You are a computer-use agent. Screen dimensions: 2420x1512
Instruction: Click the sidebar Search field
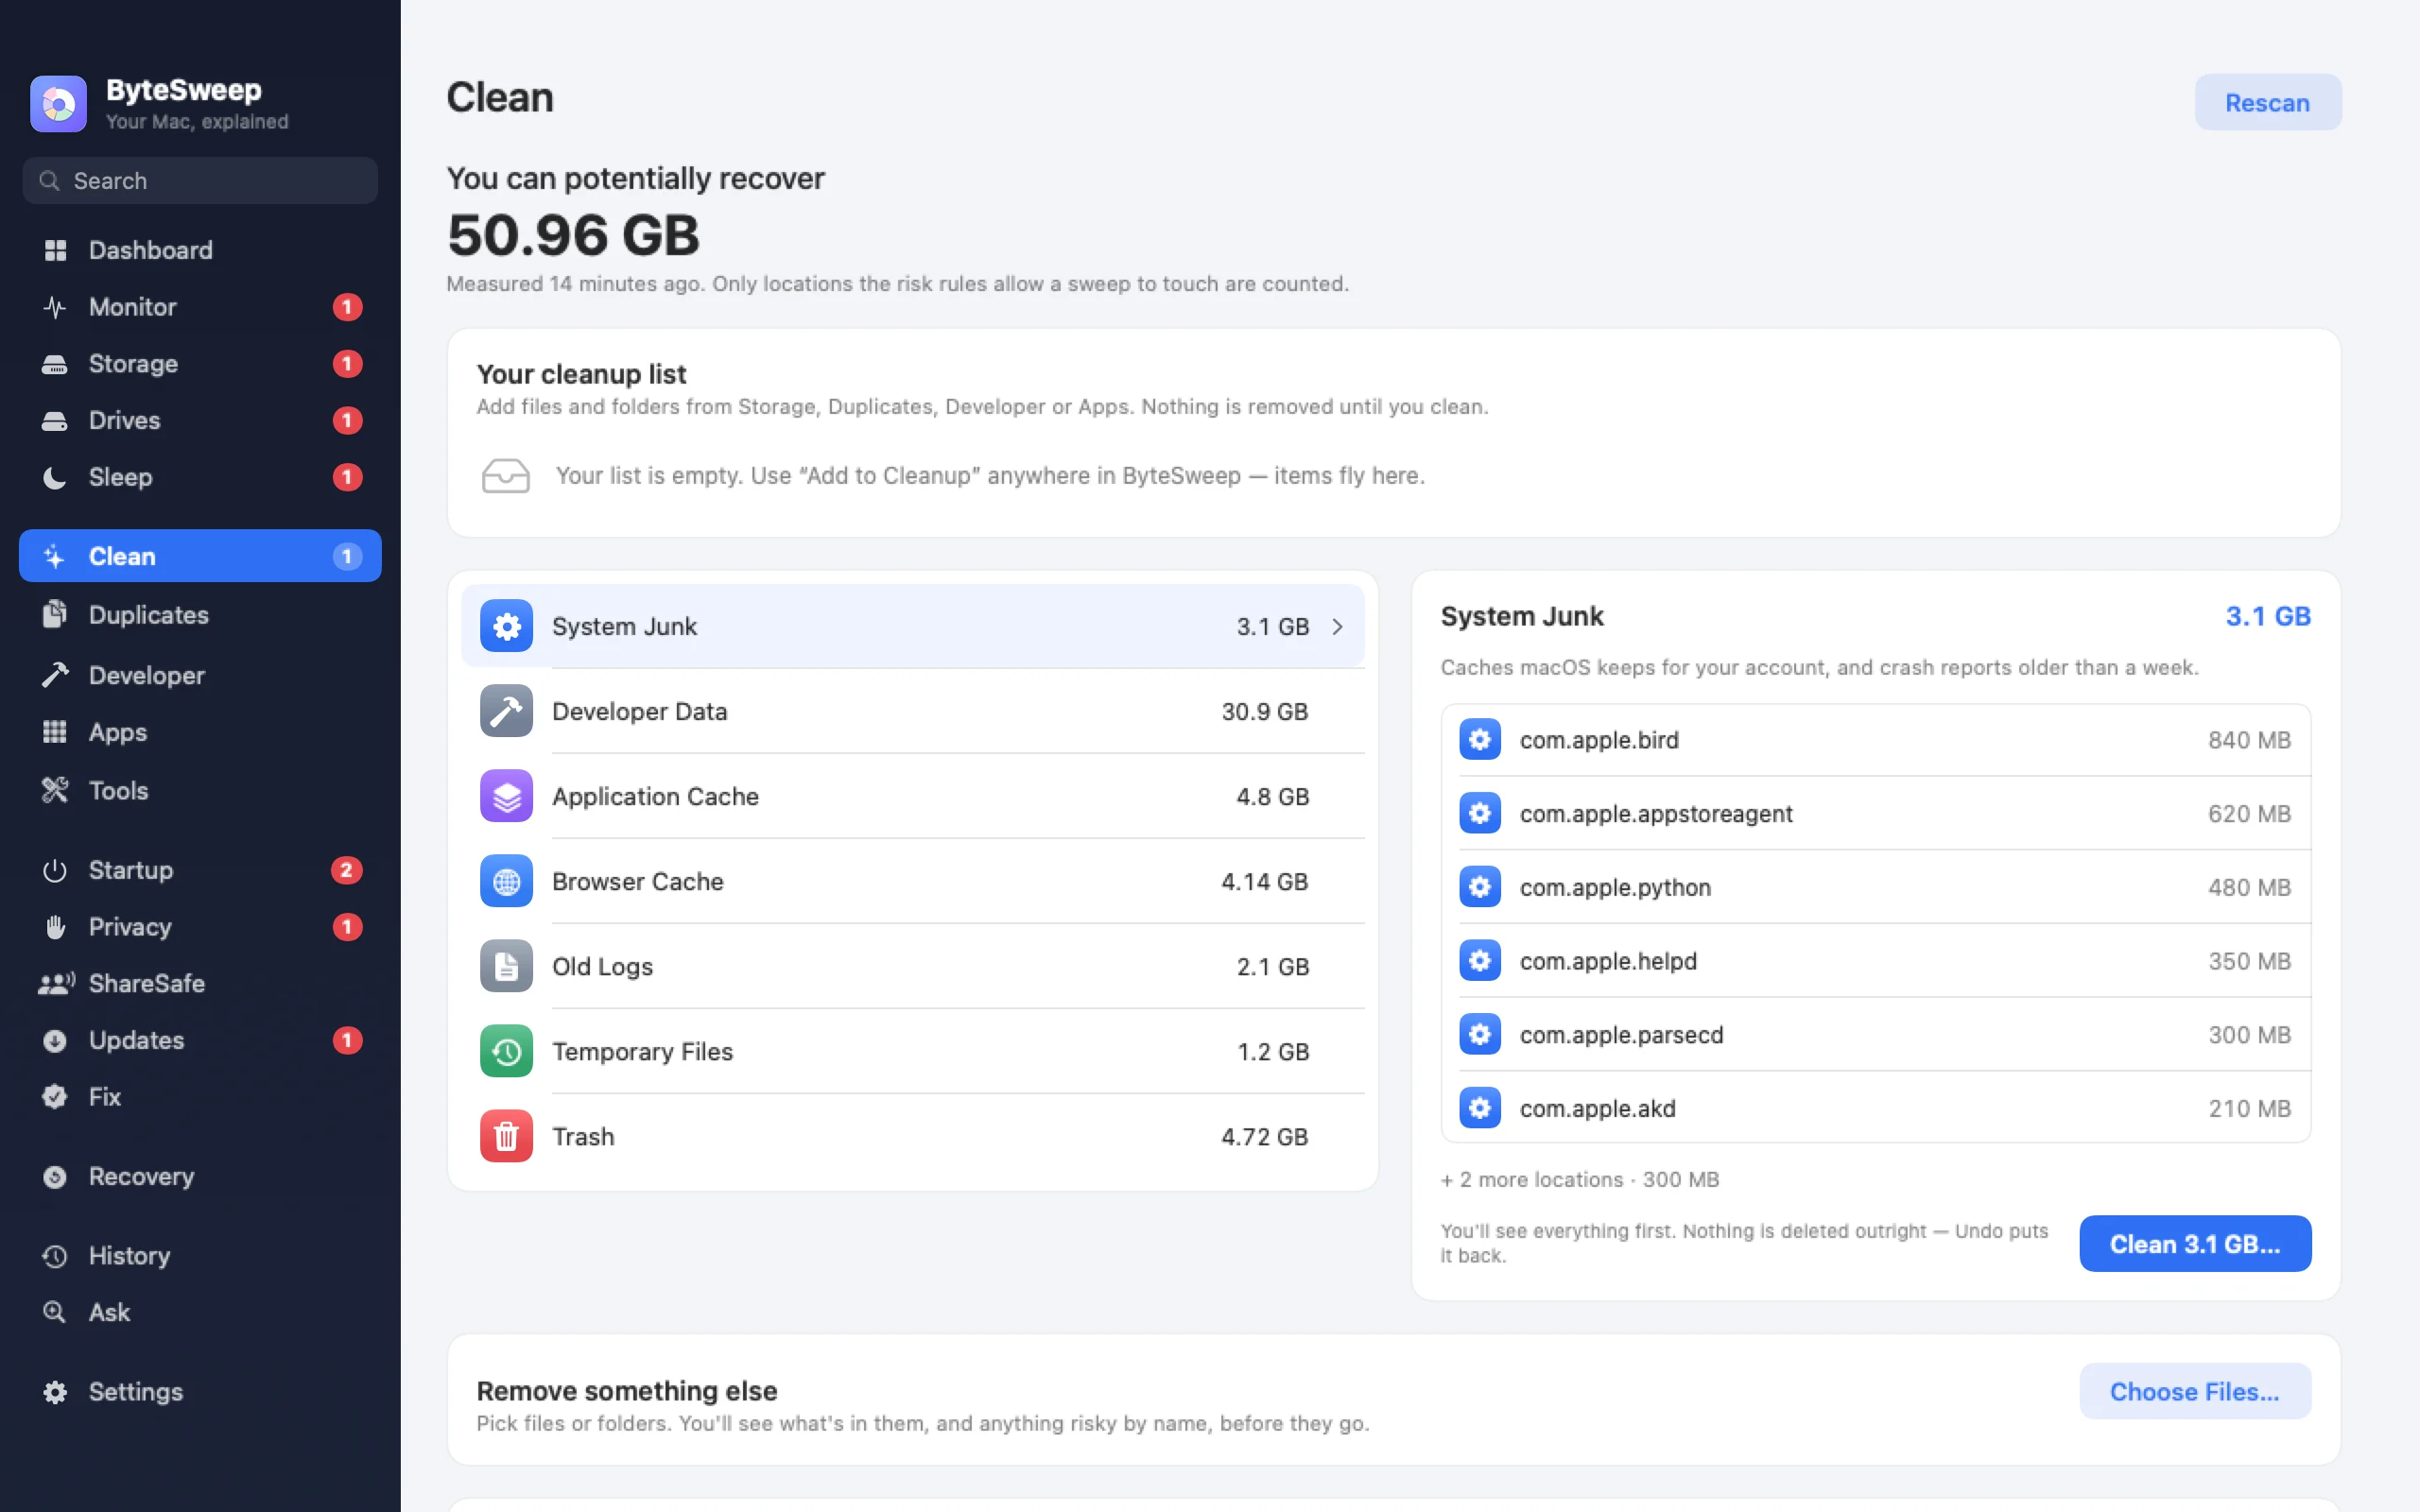[200, 181]
